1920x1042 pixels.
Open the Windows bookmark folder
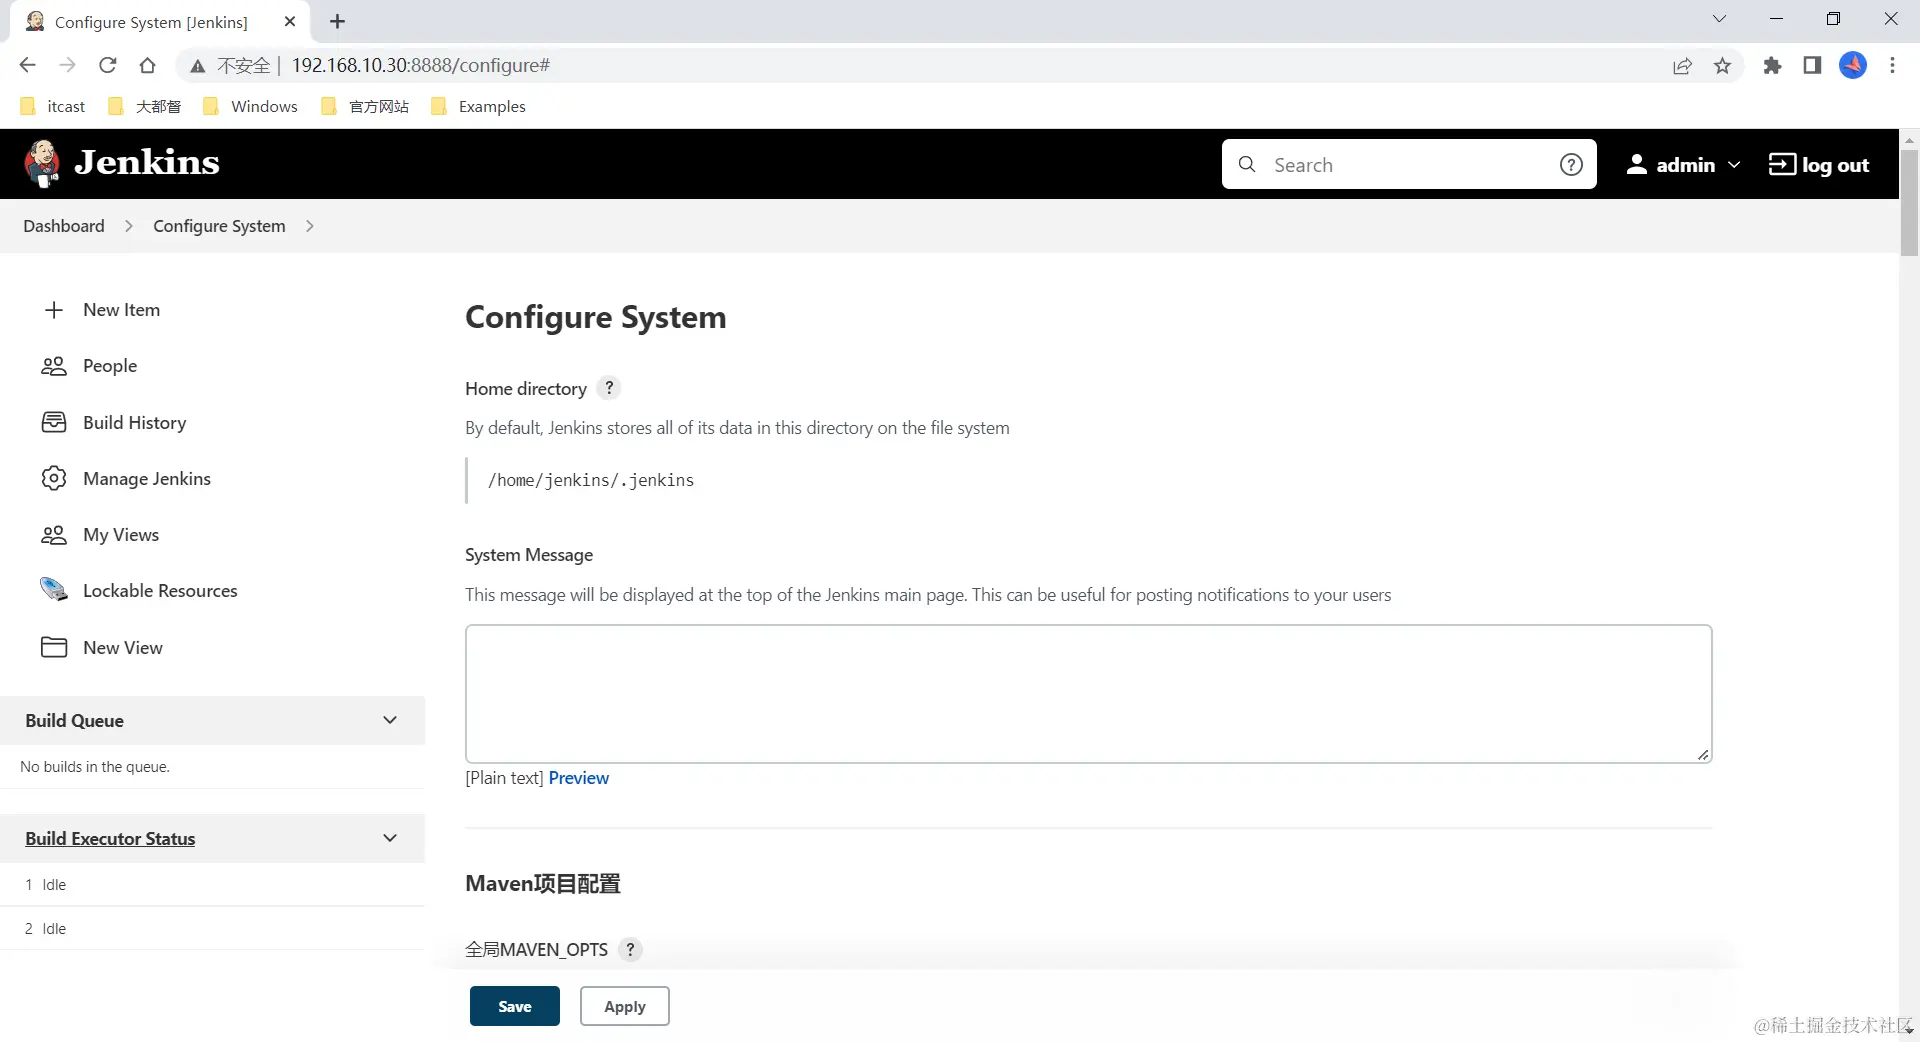[250, 106]
